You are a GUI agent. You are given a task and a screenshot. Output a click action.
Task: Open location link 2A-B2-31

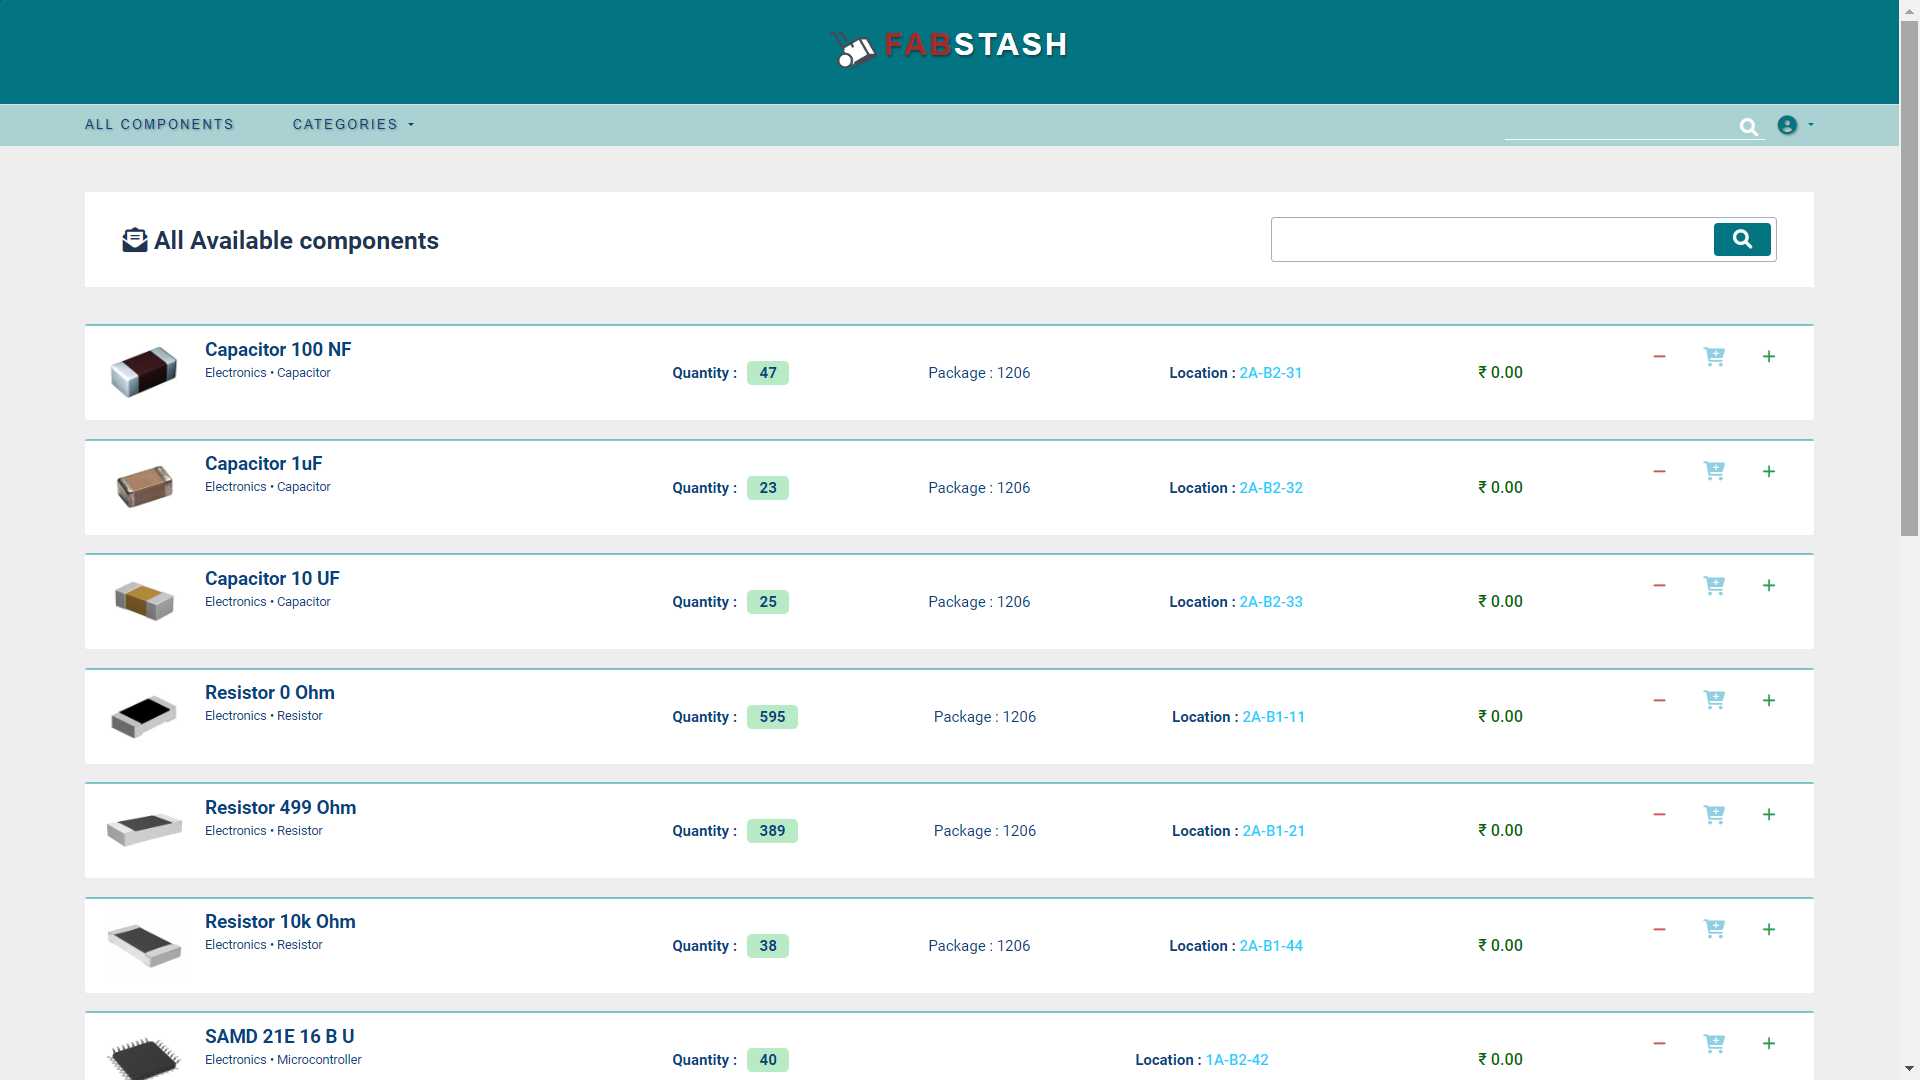click(1270, 373)
